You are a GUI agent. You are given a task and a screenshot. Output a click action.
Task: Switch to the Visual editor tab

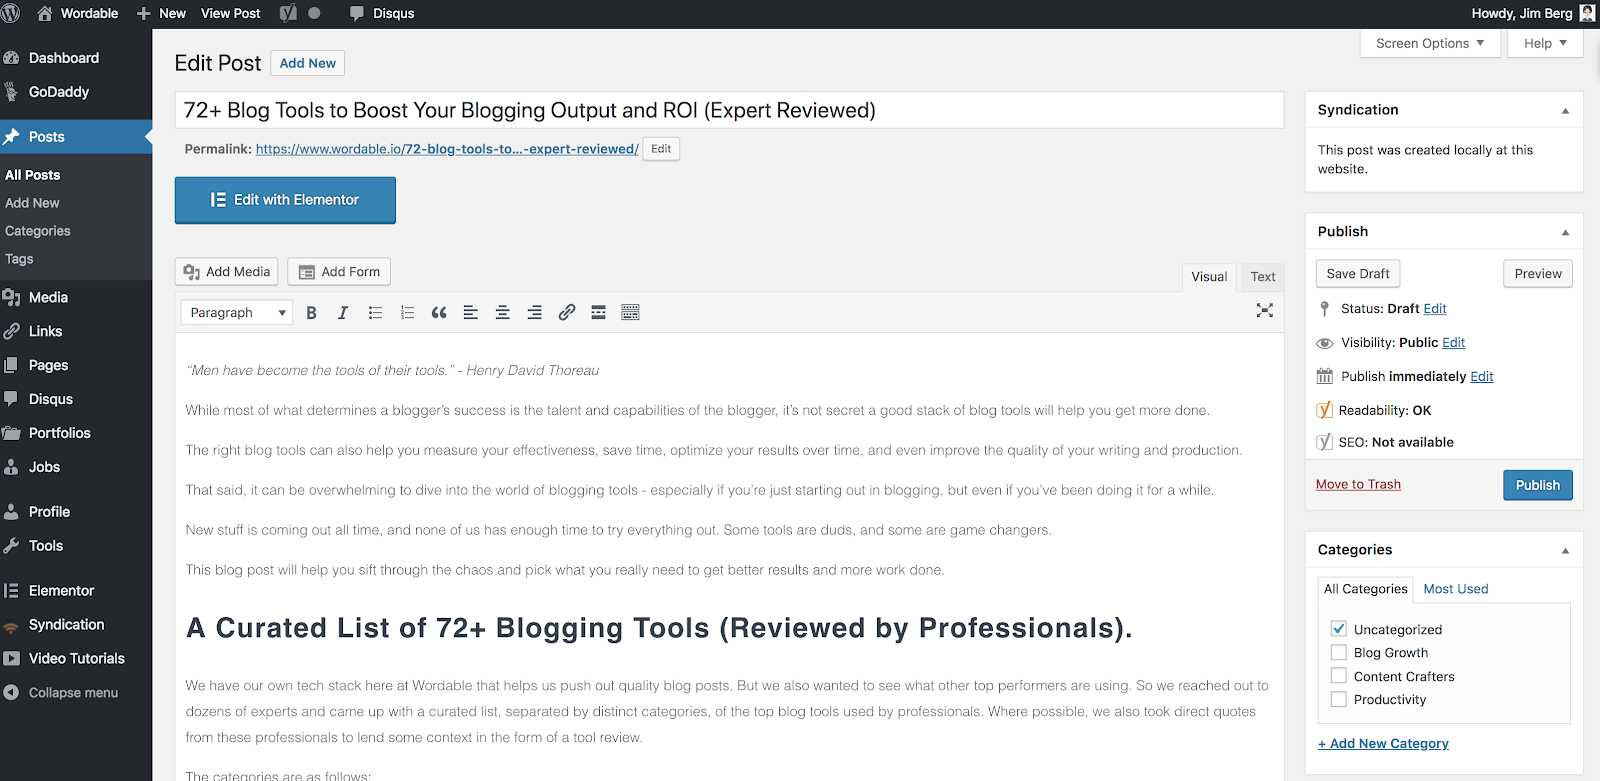click(x=1209, y=277)
